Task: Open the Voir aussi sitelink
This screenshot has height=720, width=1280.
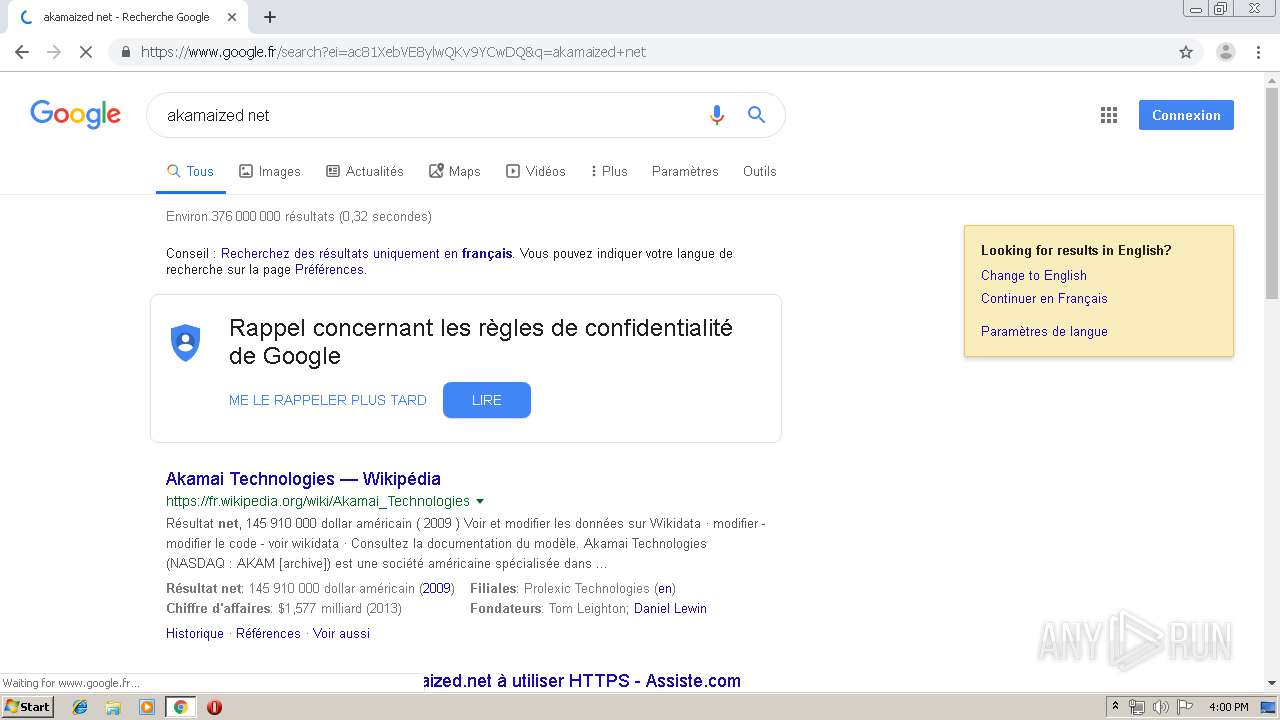Action: click(341, 633)
